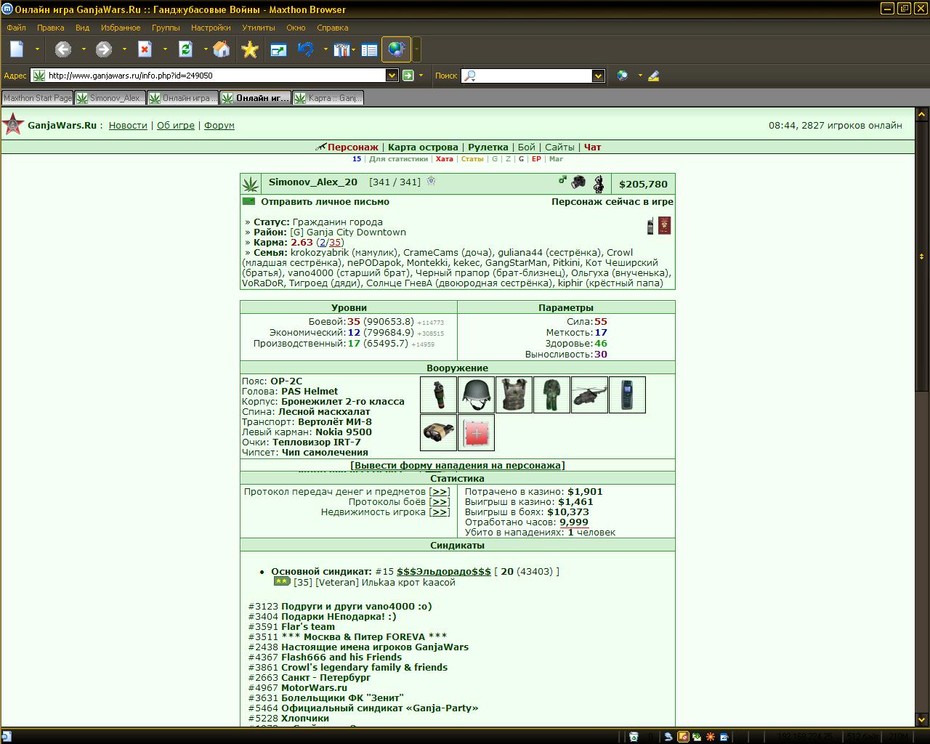Click the Home toolbar icon
Screen dimensions: 930x744
pos(221,49)
